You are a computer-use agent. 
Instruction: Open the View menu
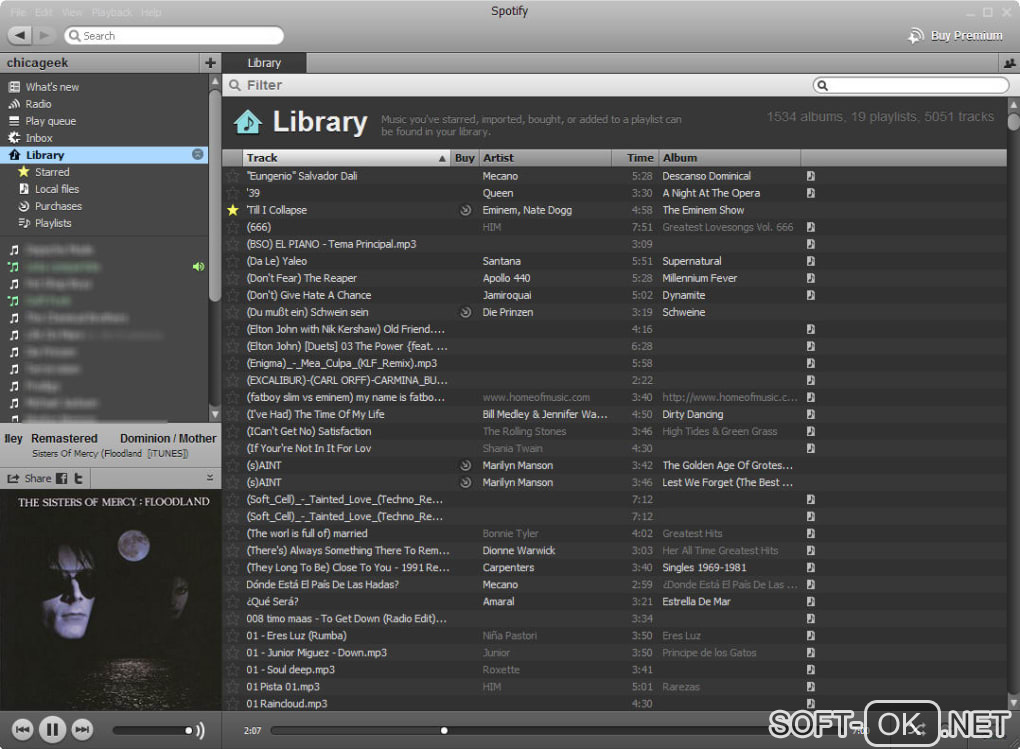click(x=72, y=12)
